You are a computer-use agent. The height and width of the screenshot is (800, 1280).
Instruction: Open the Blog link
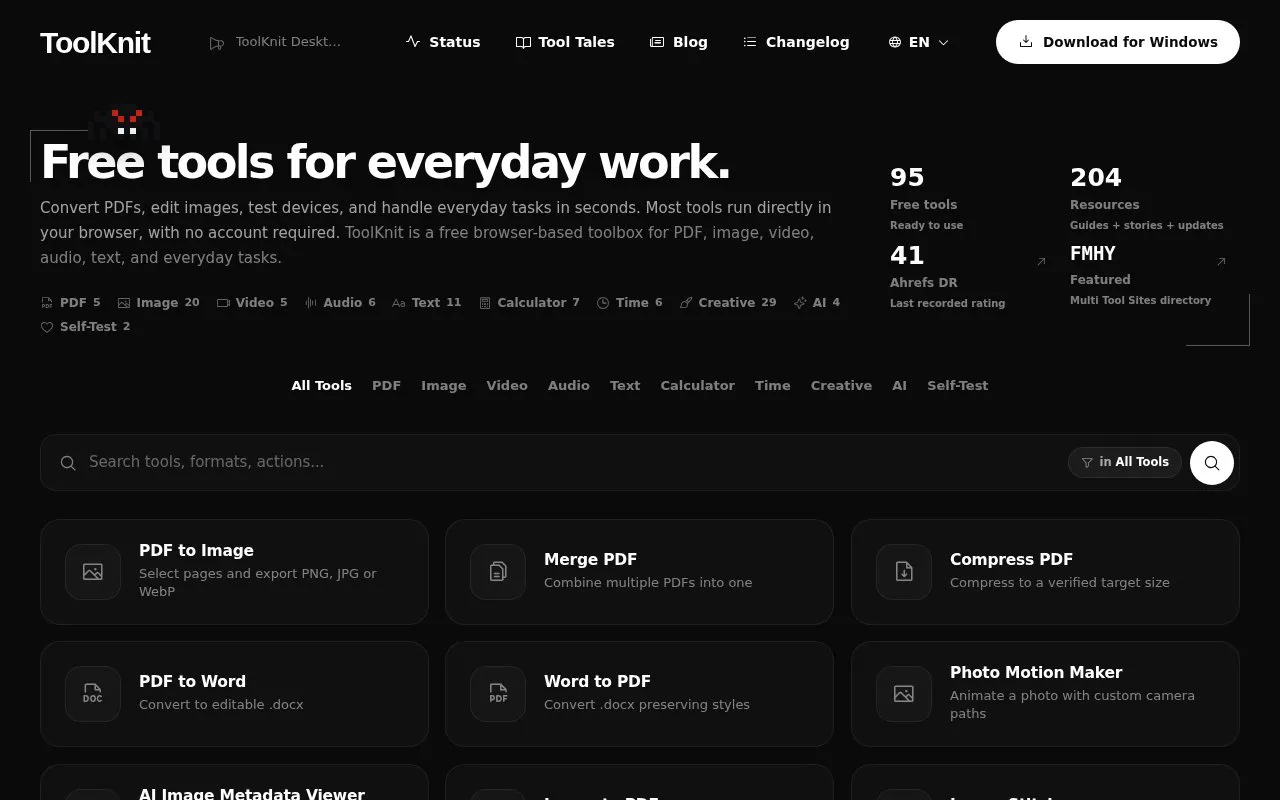coord(679,42)
